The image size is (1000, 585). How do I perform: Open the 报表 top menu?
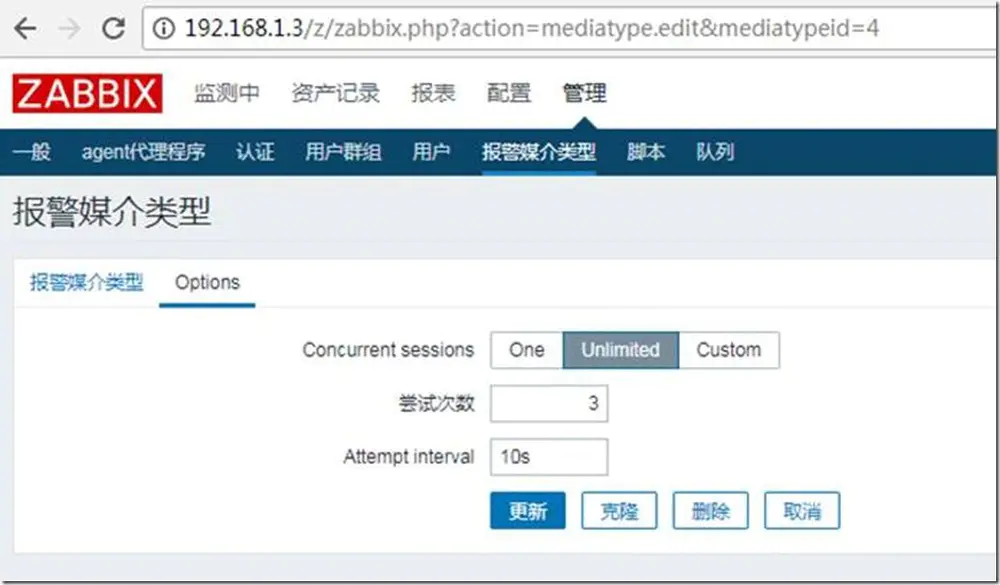click(x=433, y=93)
